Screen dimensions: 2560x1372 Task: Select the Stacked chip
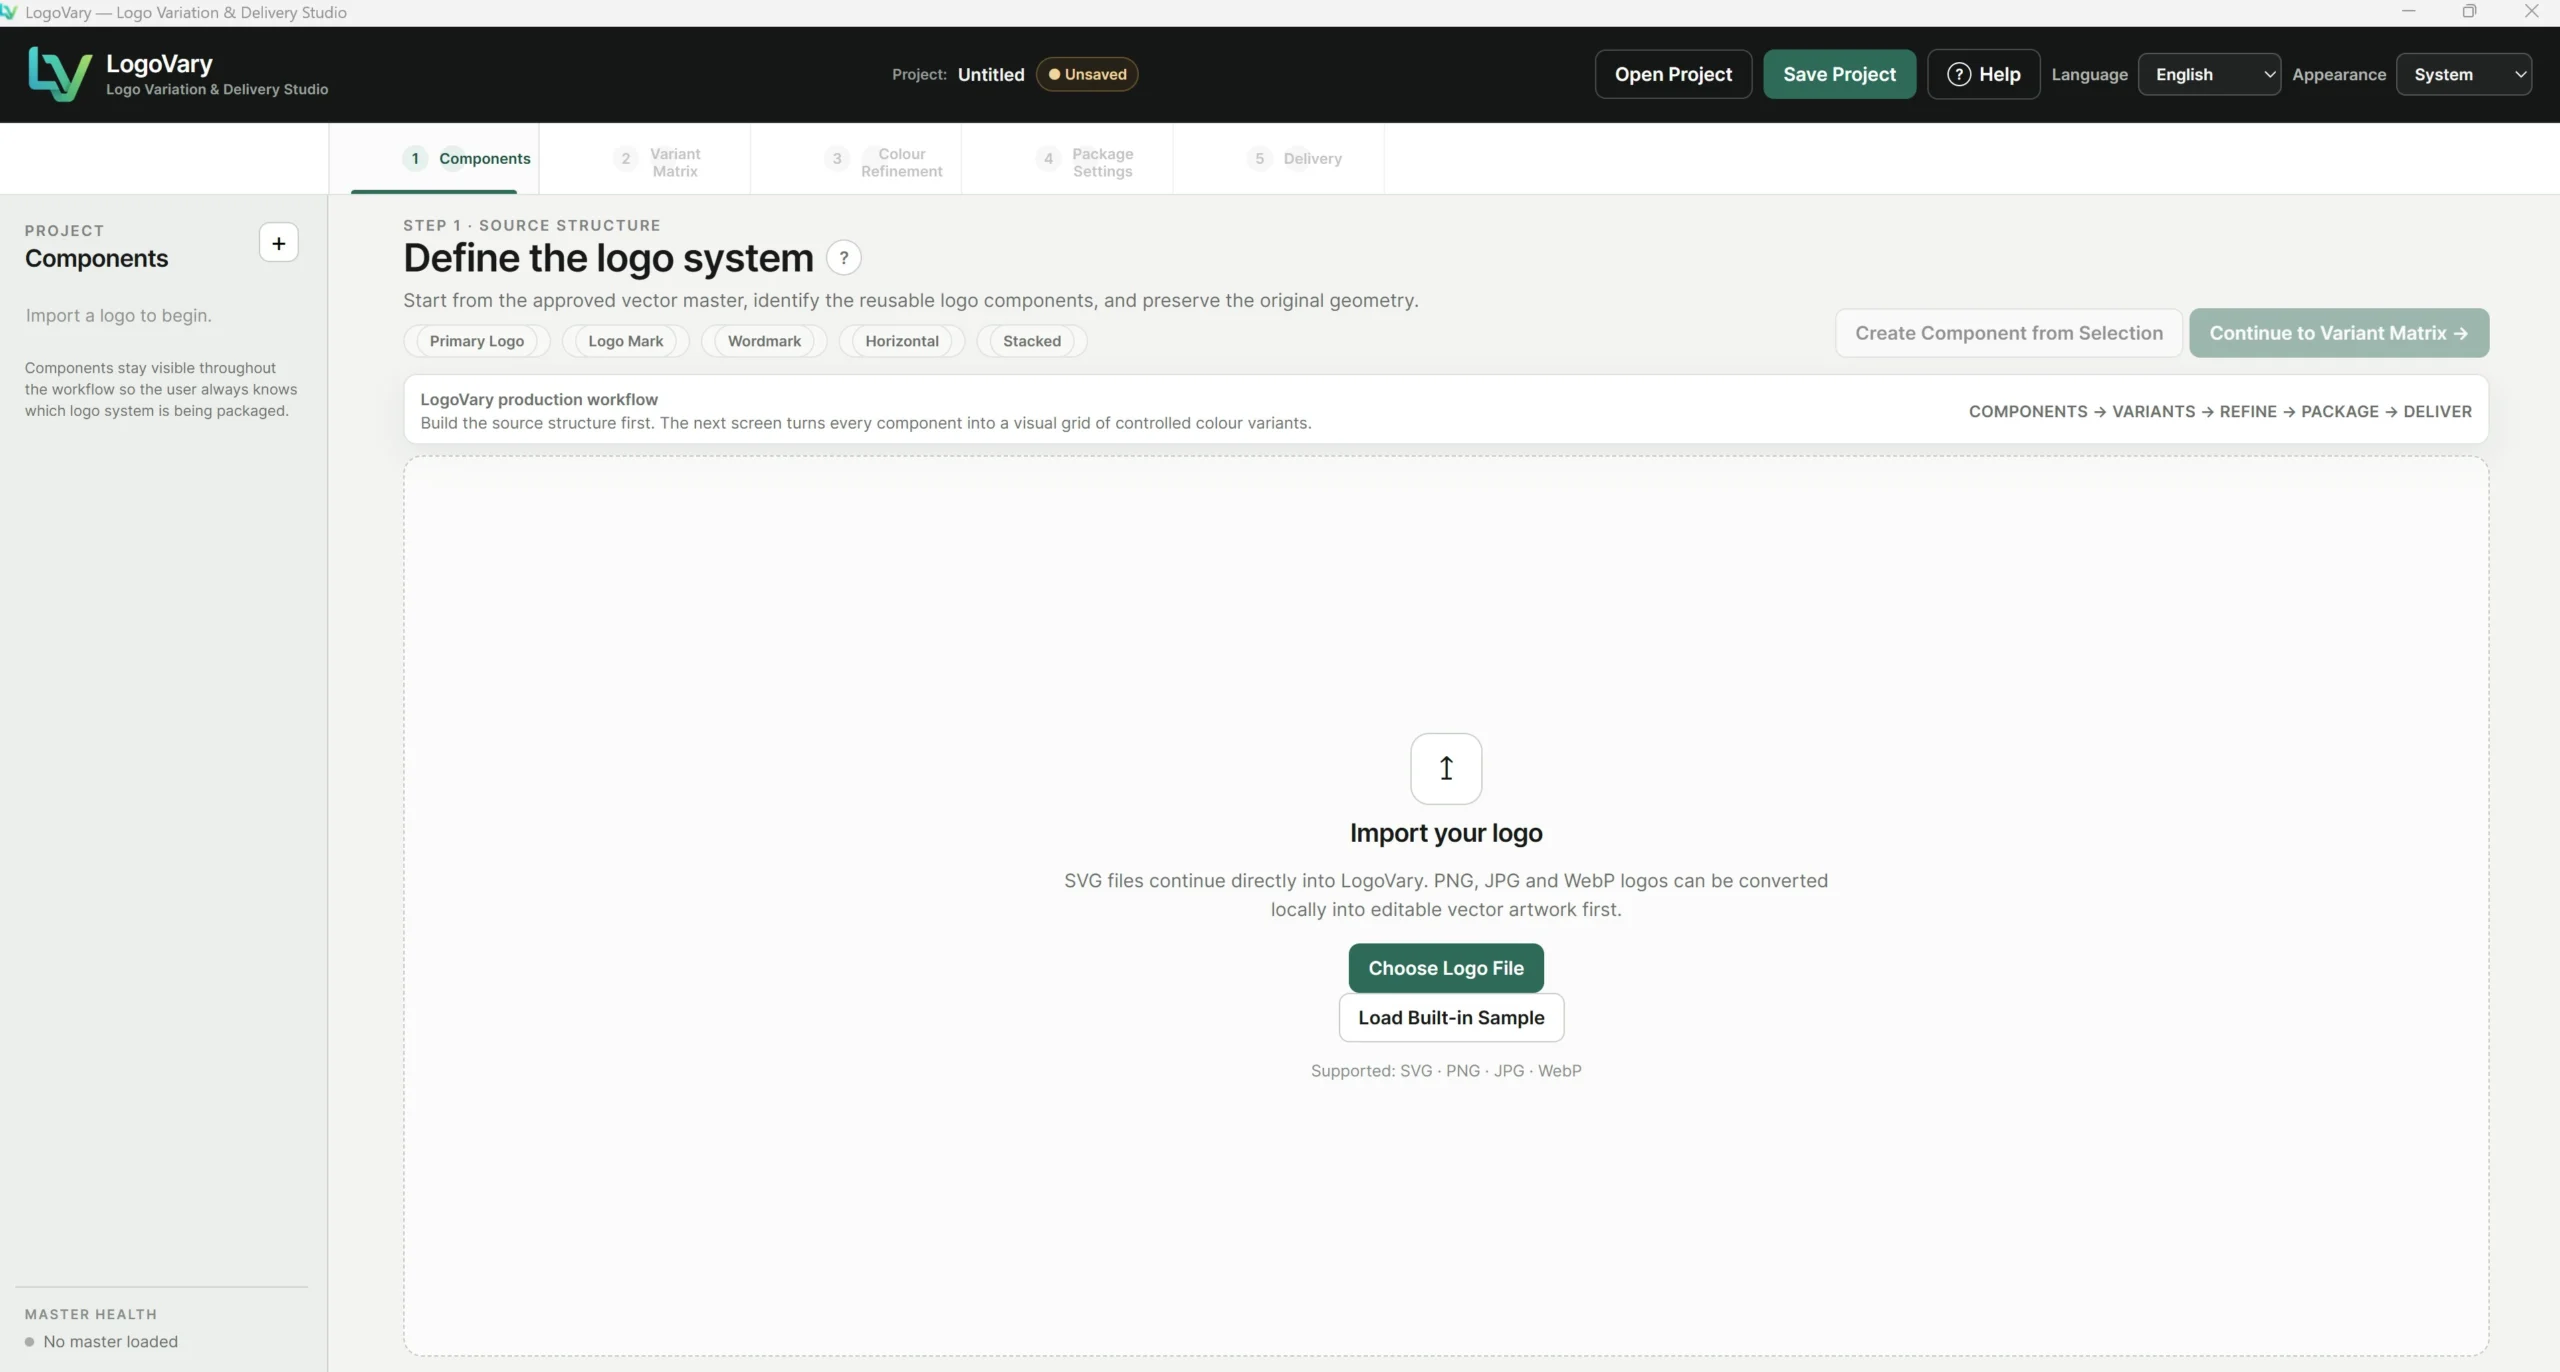pyautogui.click(x=1032, y=341)
